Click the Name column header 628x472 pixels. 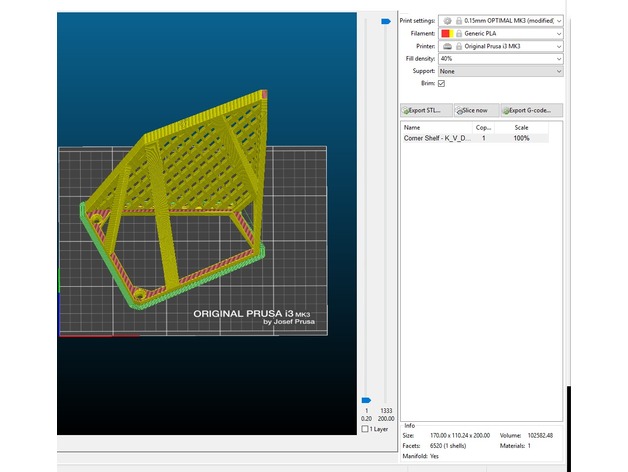(x=437, y=128)
